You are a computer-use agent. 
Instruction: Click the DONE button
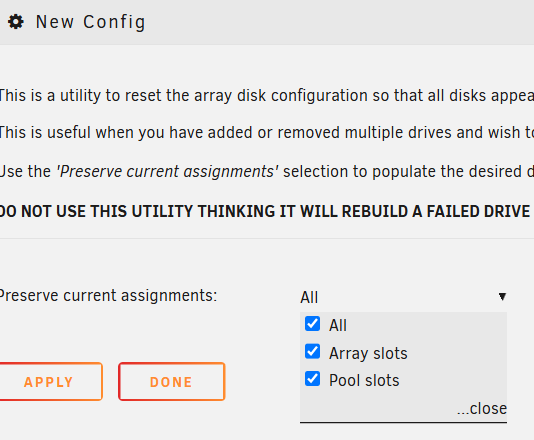pyautogui.click(x=172, y=381)
